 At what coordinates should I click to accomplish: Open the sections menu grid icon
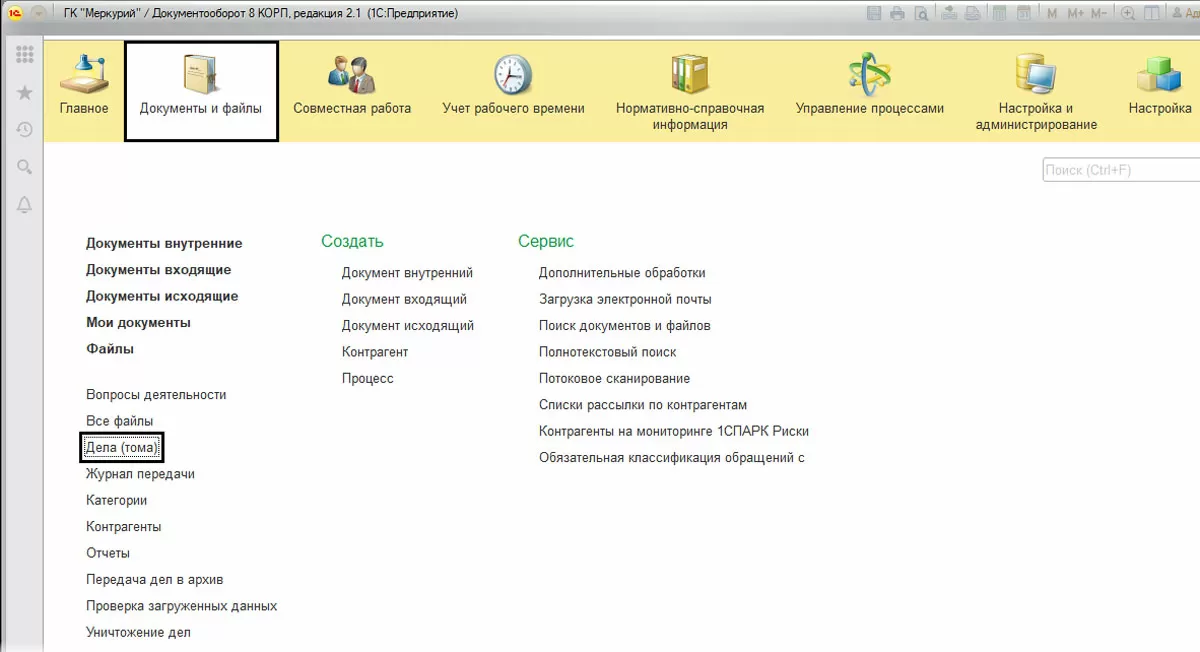pyautogui.click(x=25, y=55)
